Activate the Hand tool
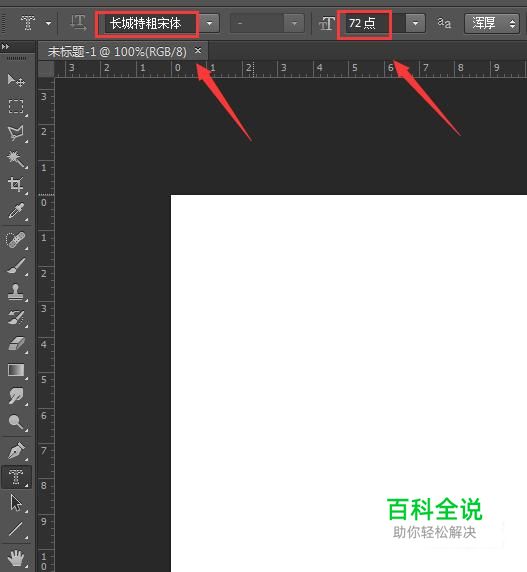Viewport: 527px width, 572px height. (16, 558)
